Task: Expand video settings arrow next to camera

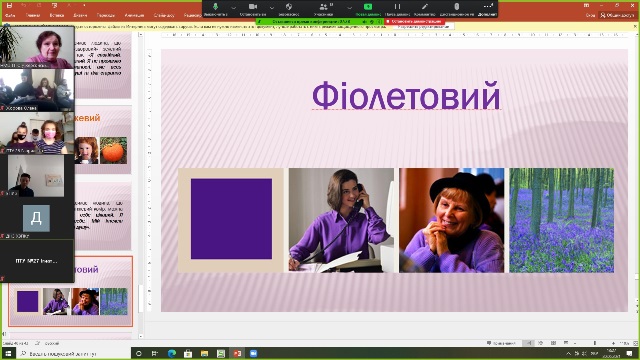Action: [271, 7]
